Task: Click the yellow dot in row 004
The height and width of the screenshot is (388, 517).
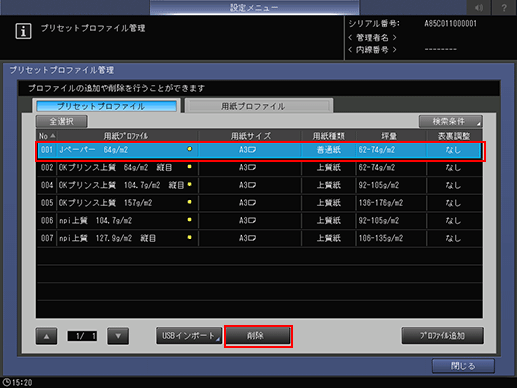Action: point(190,184)
